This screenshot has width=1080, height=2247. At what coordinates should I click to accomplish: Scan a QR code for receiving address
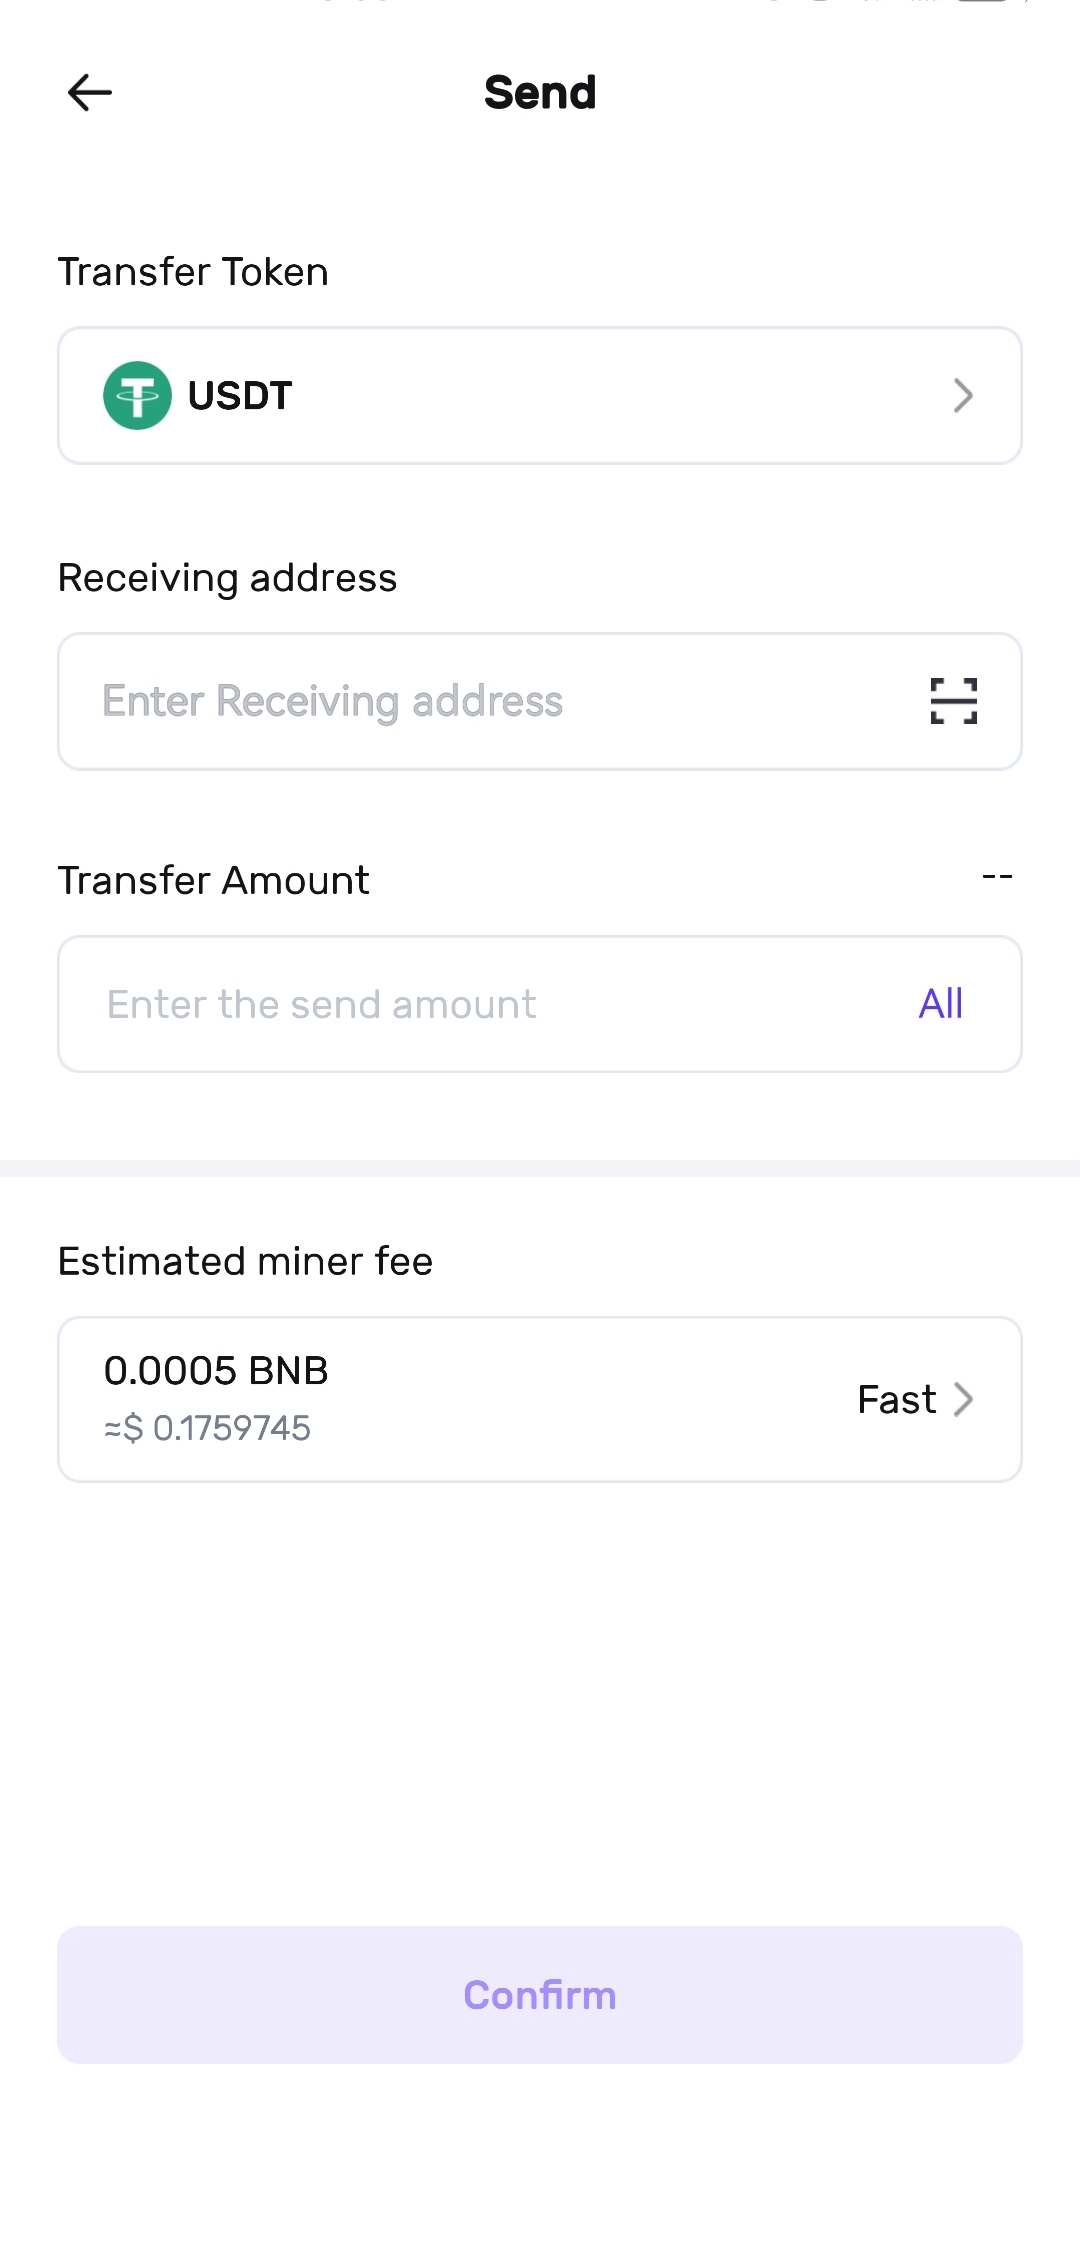953,701
